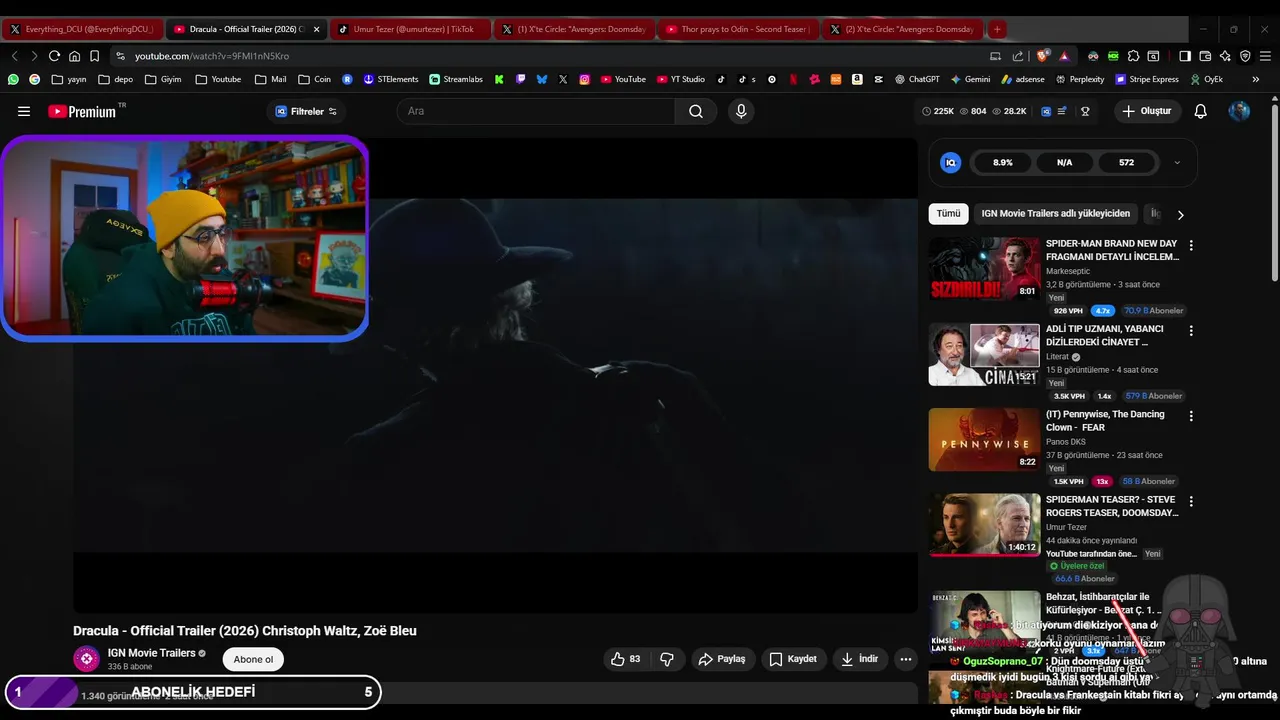Open Stripe Express bookmark
The height and width of the screenshot is (720, 1280).
pyautogui.click(x=1147, y=79)
